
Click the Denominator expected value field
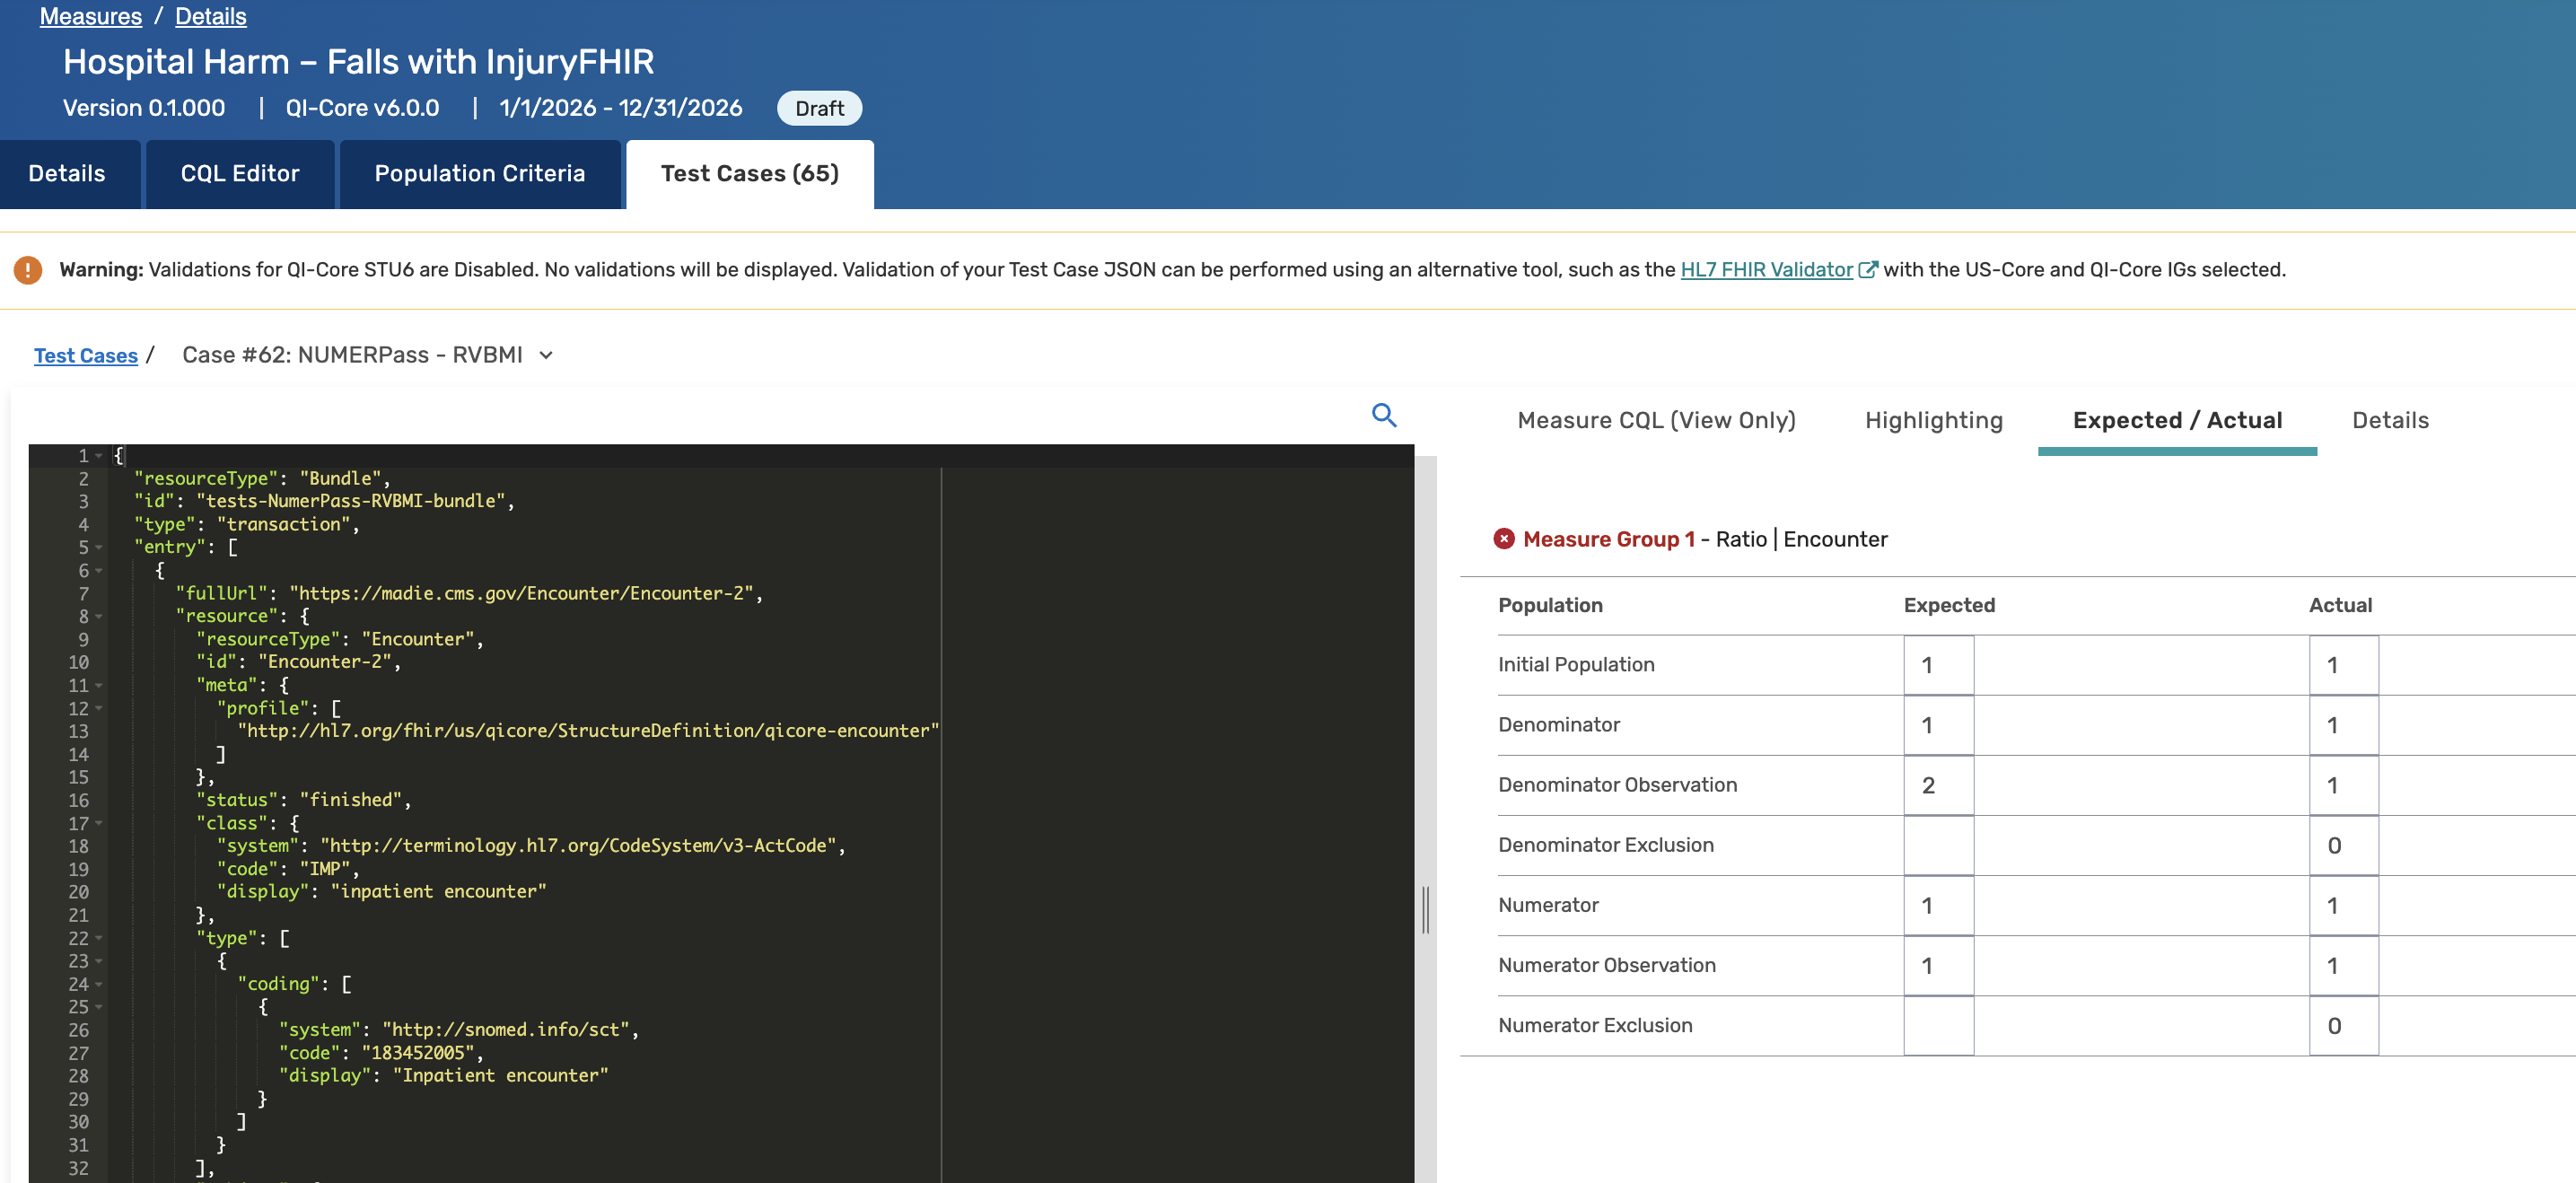point(1938,726)
